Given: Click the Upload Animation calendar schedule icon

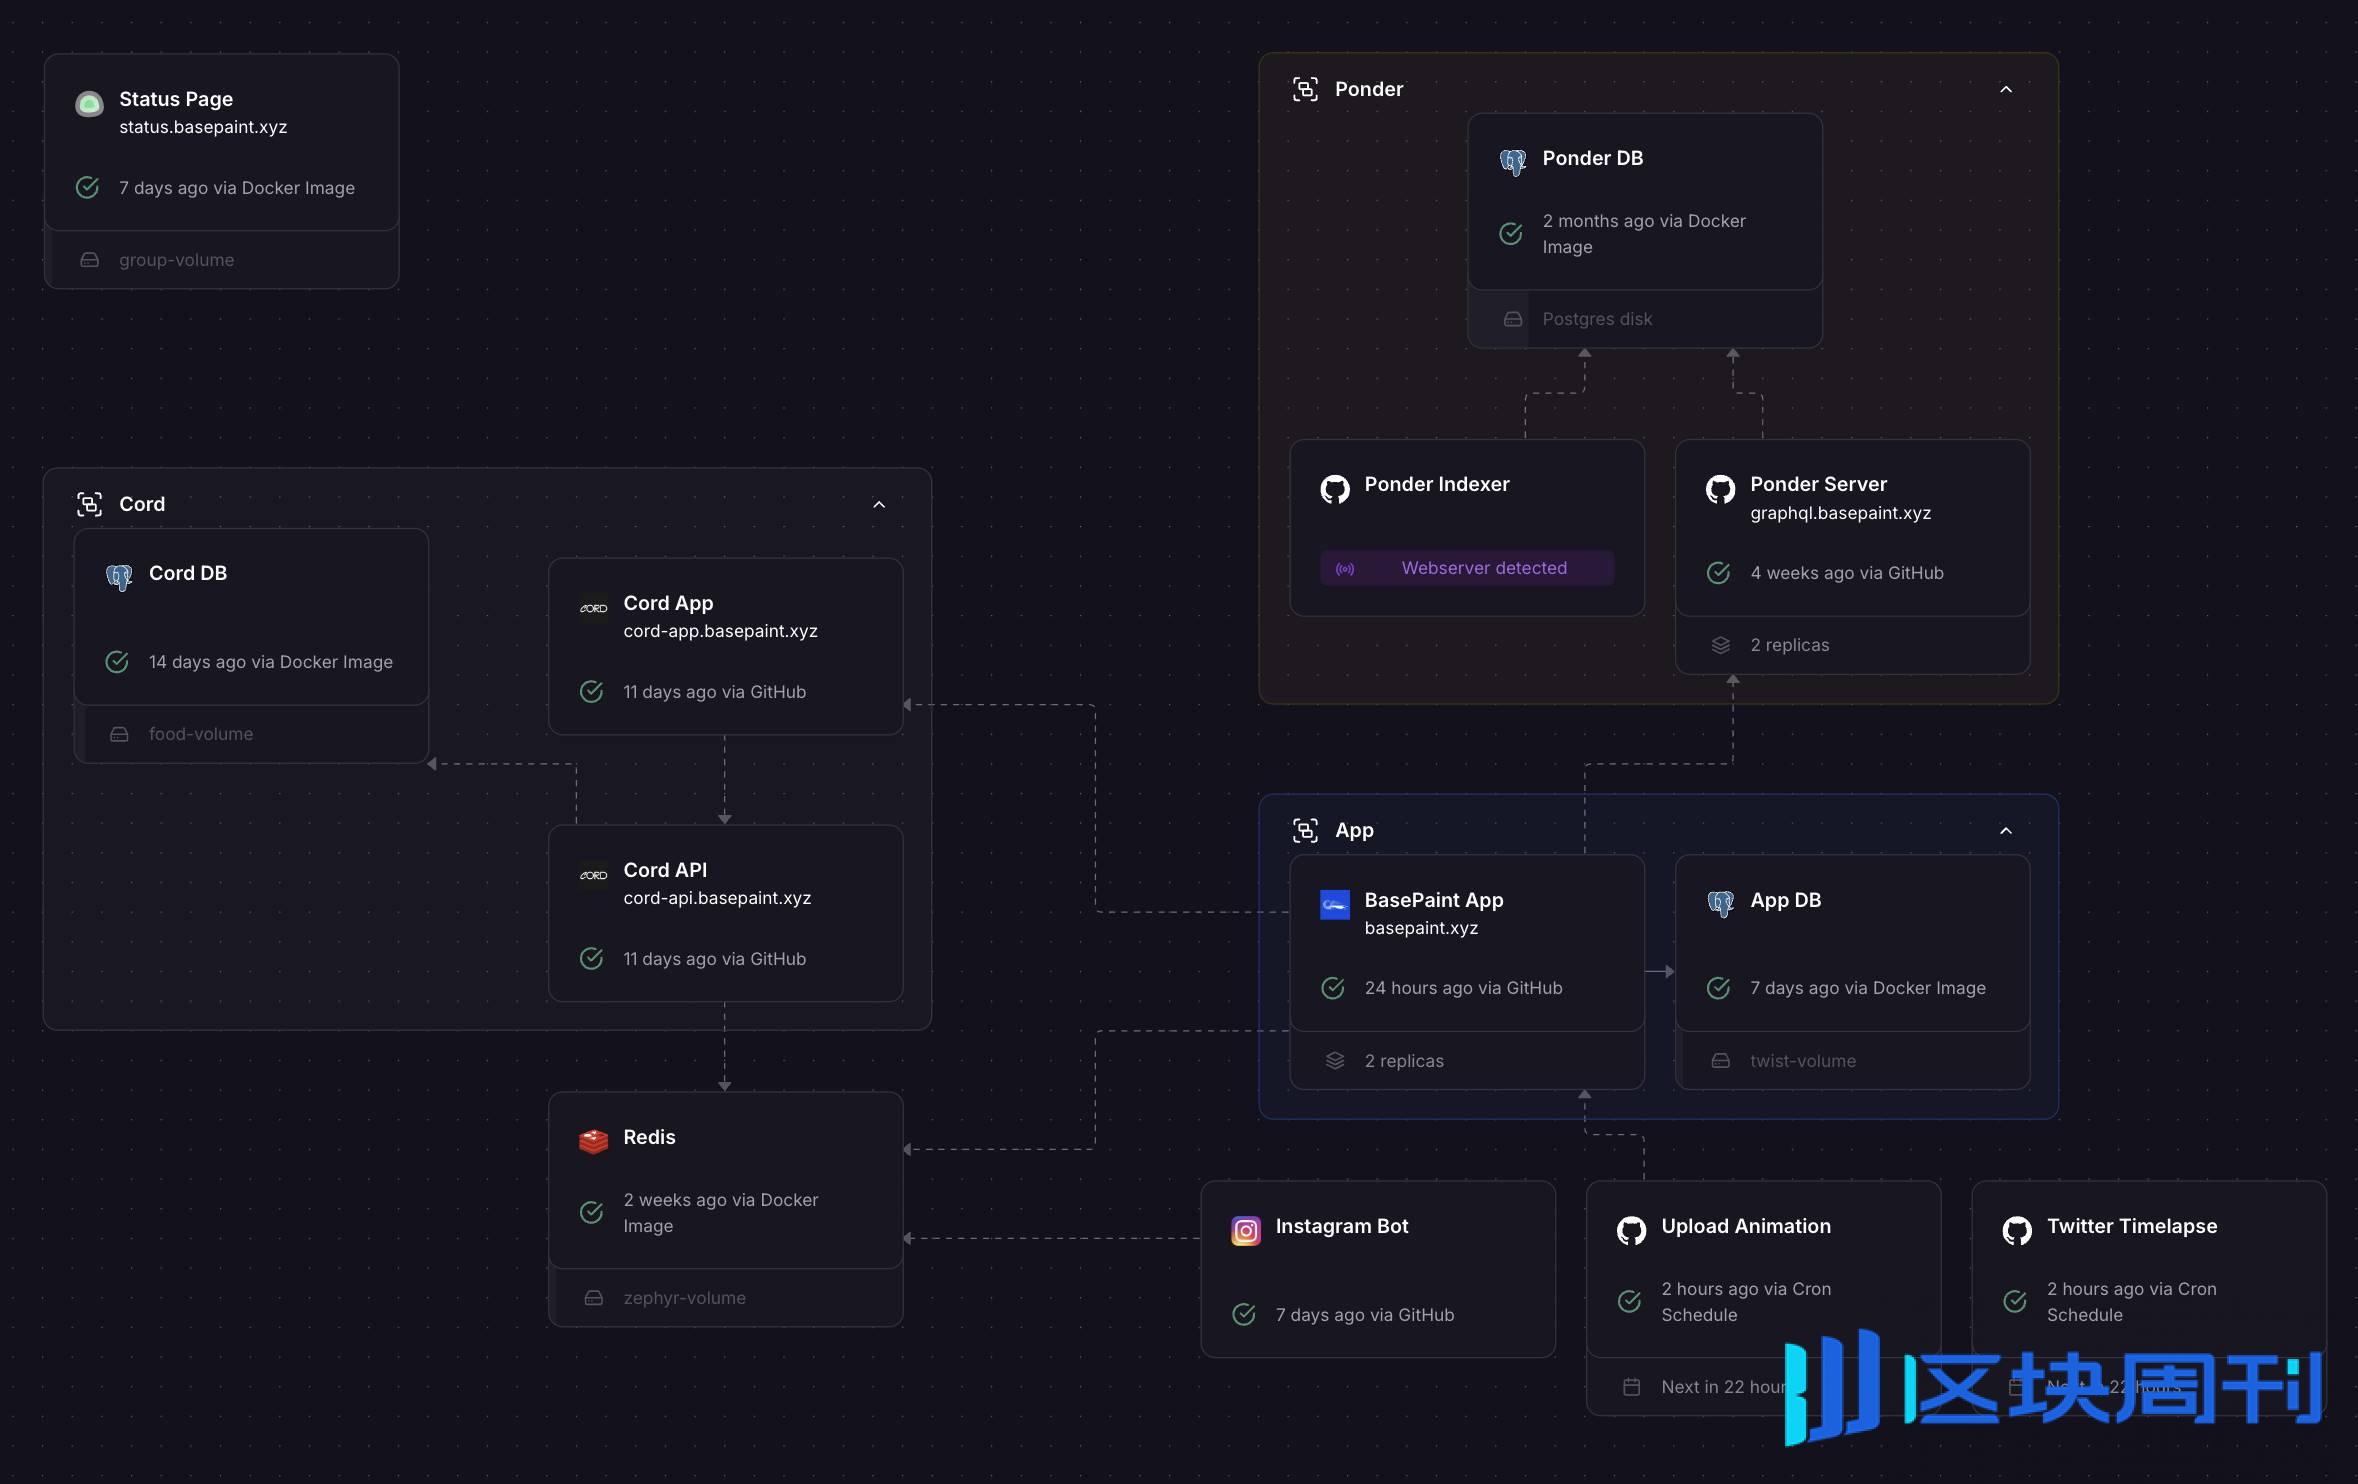Looking at the screenshot, I should (1631, 1387).
